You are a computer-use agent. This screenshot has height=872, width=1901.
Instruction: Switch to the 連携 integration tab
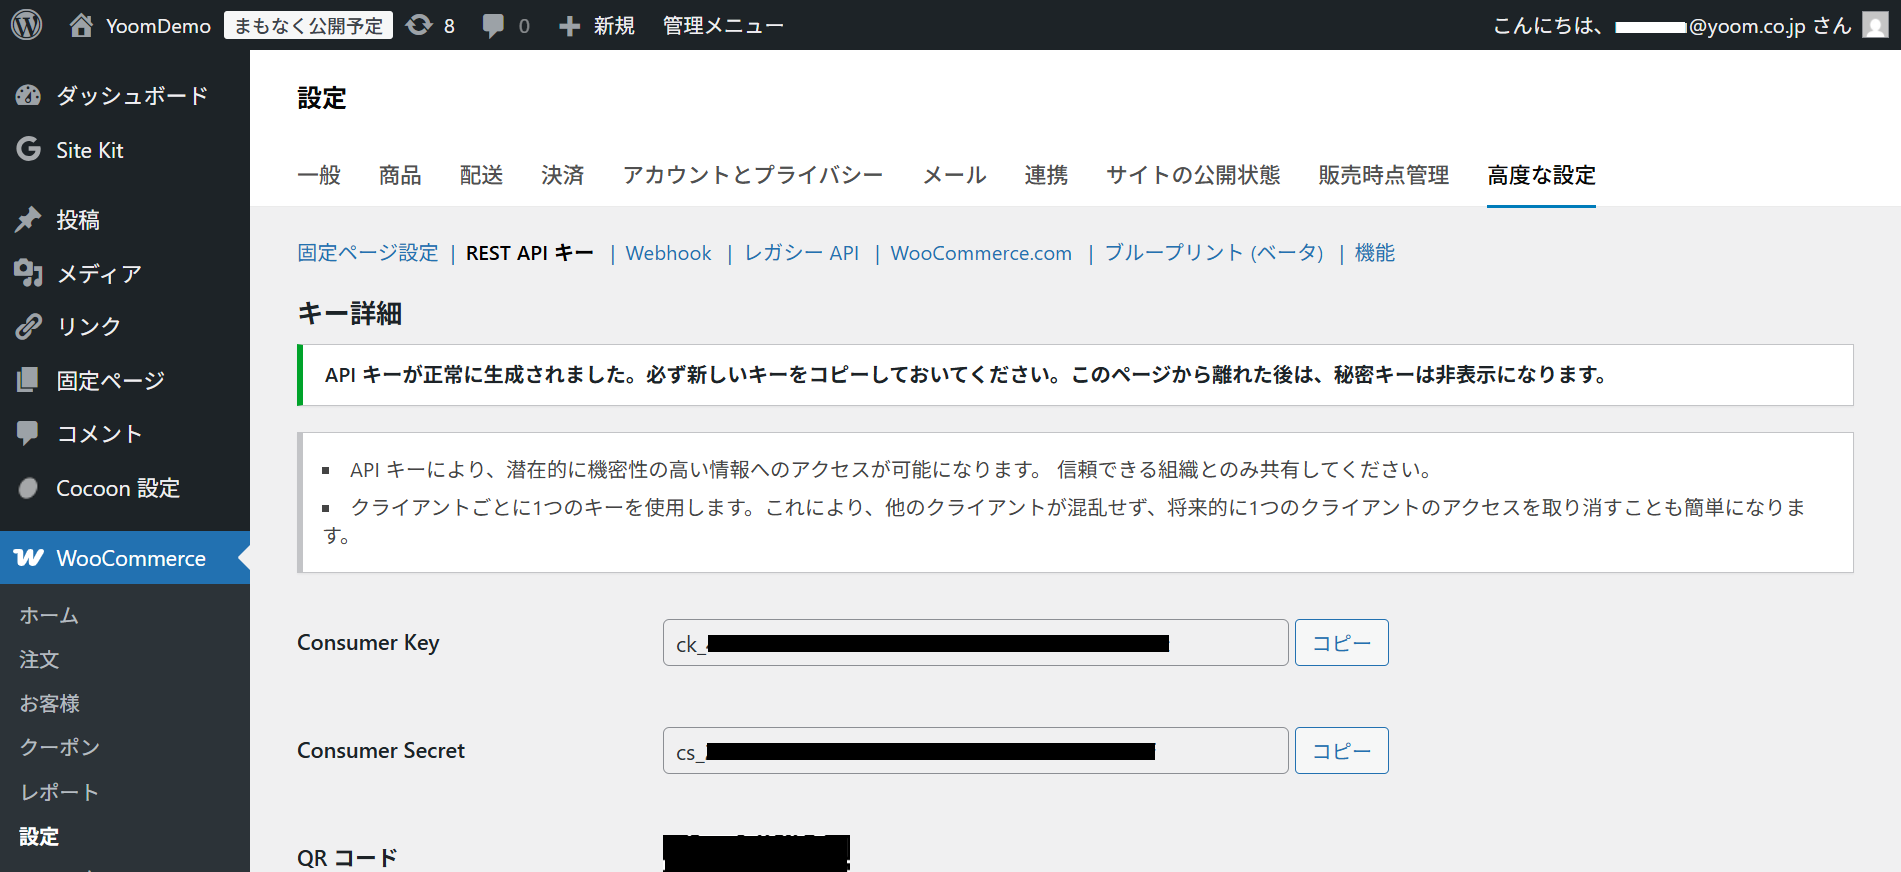pos(1046,175)
